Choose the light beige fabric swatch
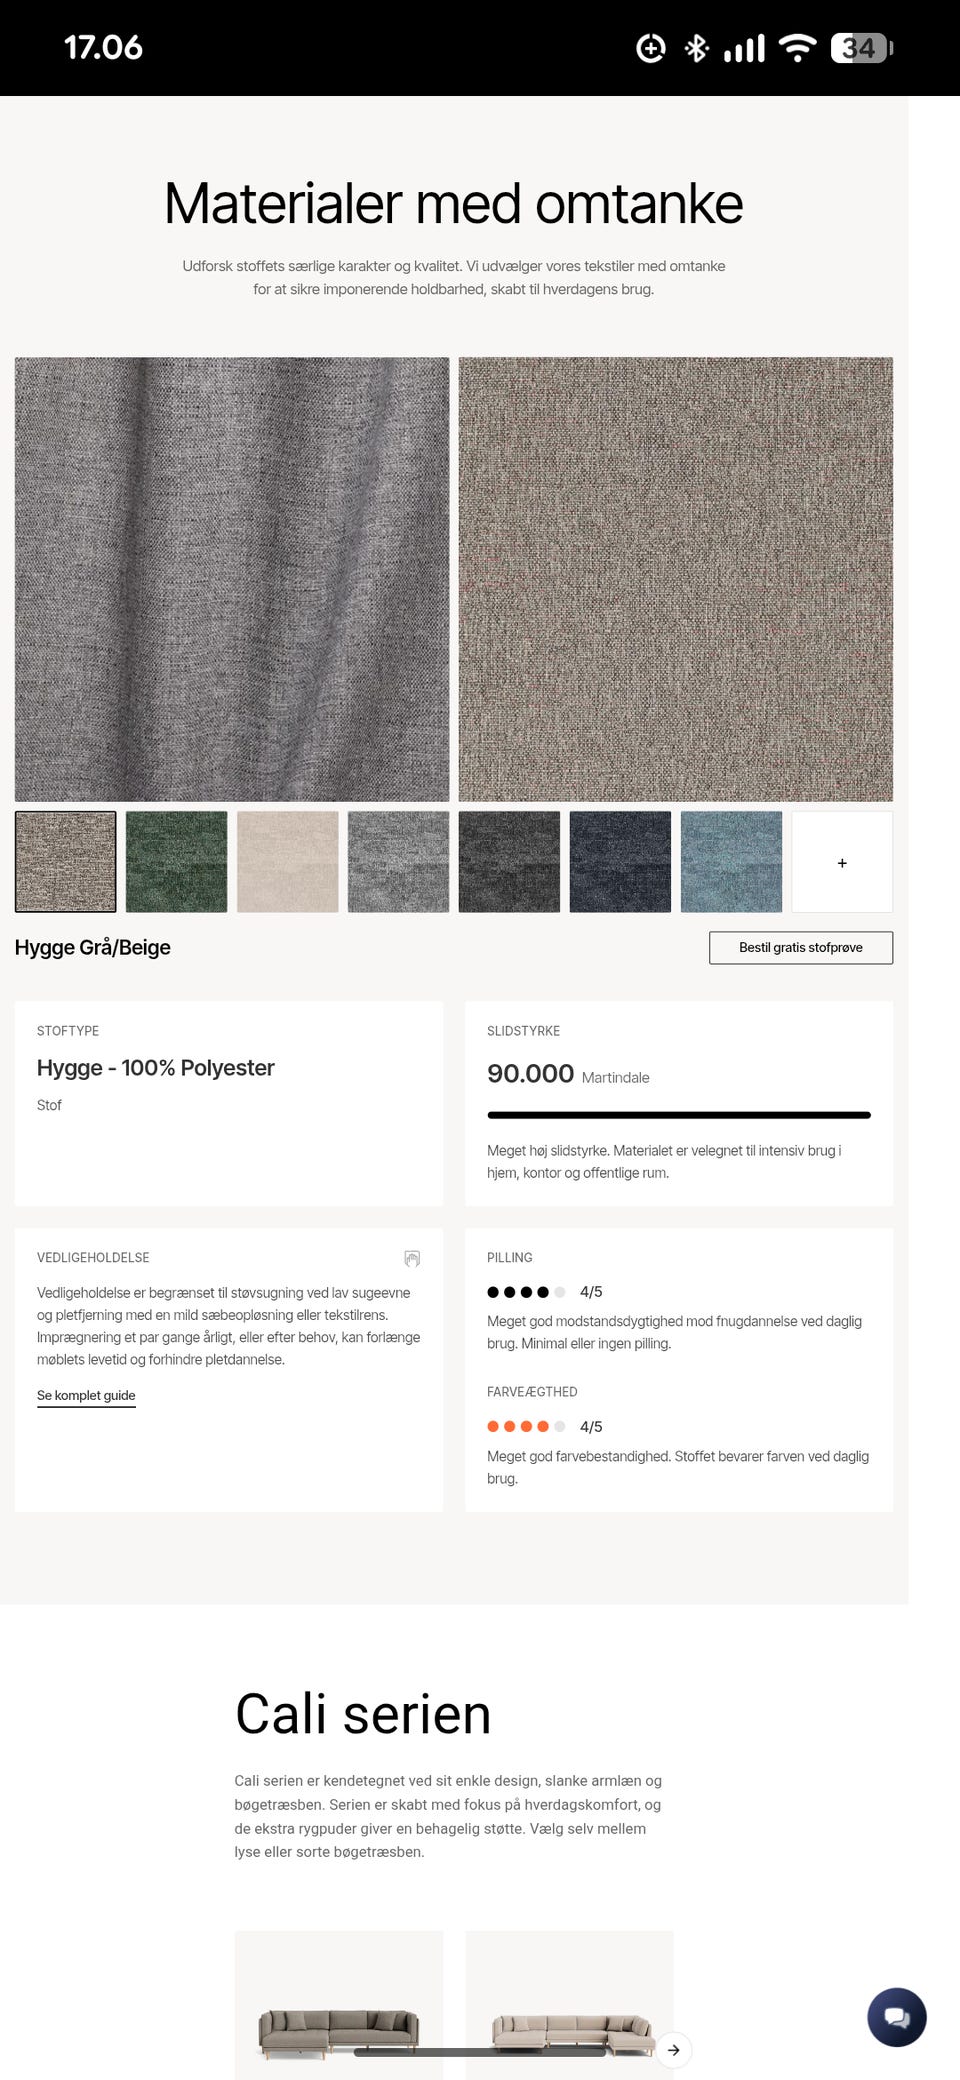The image size is (960, 2080). (x=288, y=862)
